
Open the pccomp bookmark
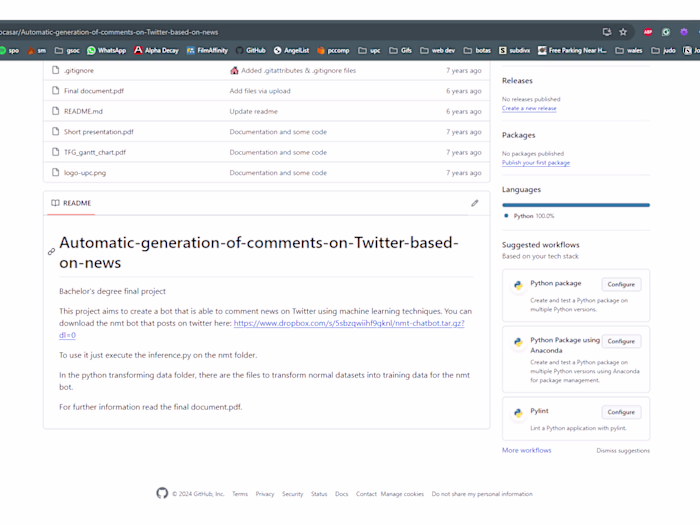333,50
